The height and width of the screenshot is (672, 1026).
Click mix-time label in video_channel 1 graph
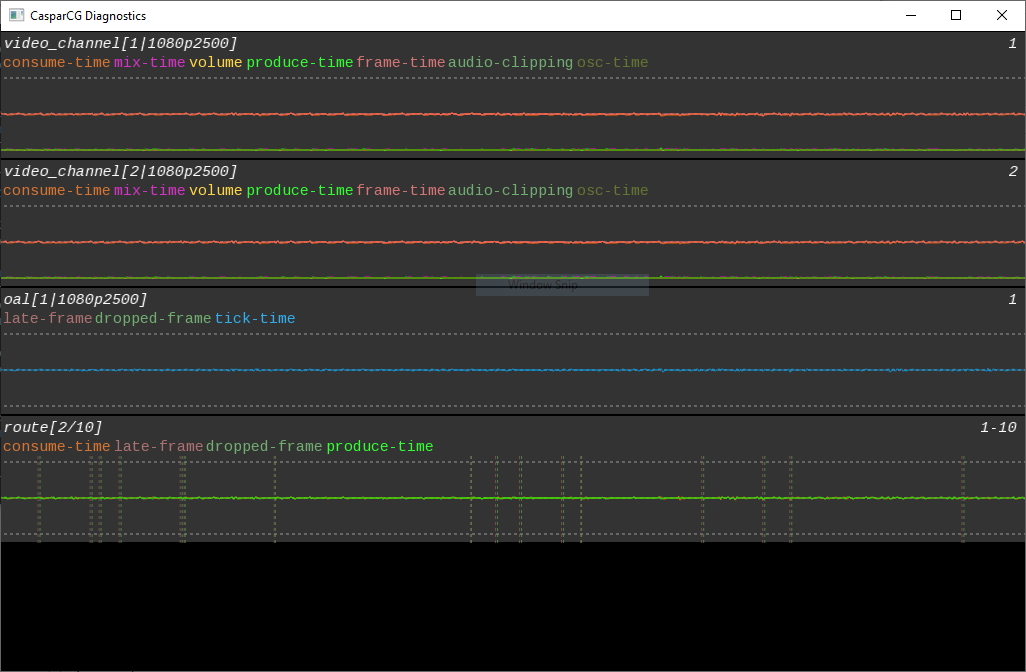pyautogui.click(x=150, y=62)
